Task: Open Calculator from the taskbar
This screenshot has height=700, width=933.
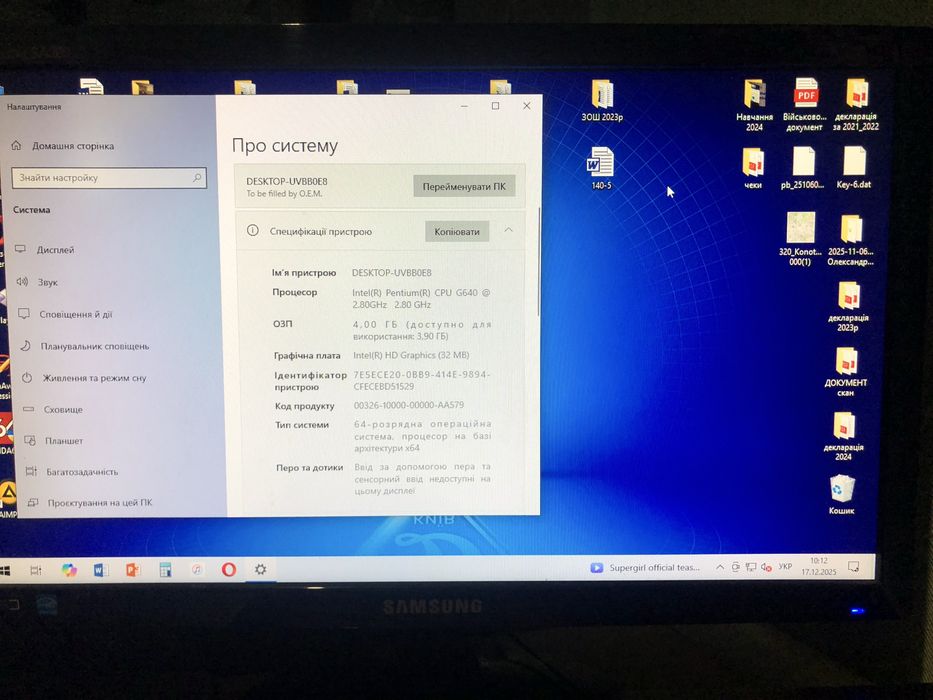Action: tap(165, 570)
